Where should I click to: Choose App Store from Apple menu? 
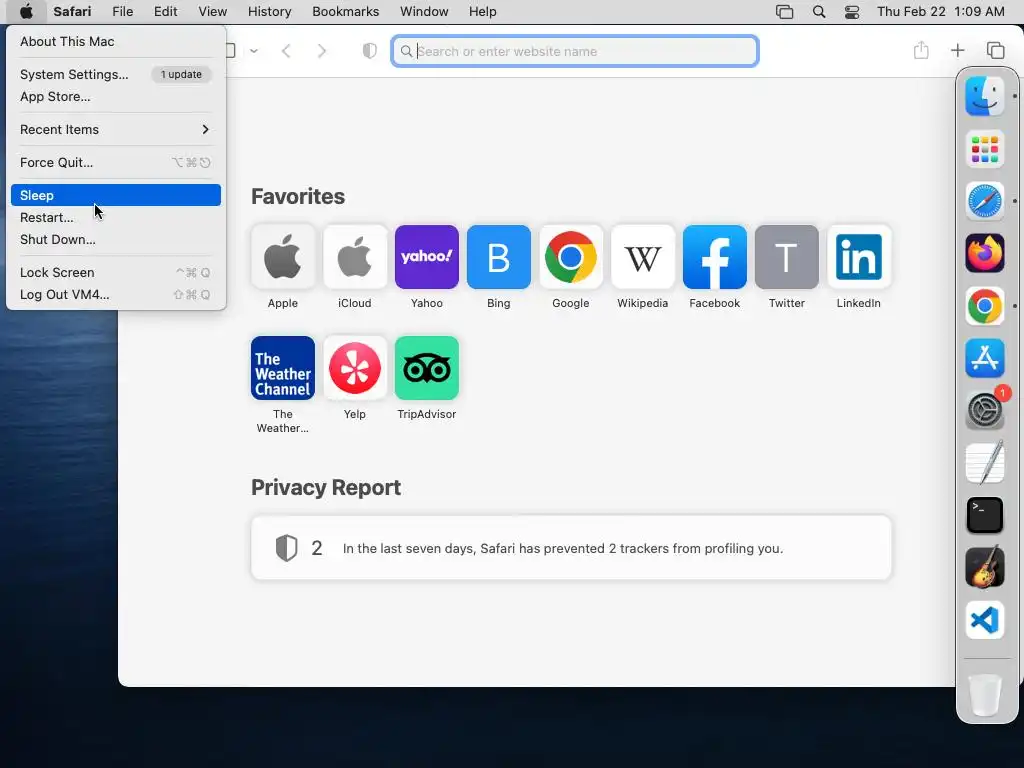116,97
